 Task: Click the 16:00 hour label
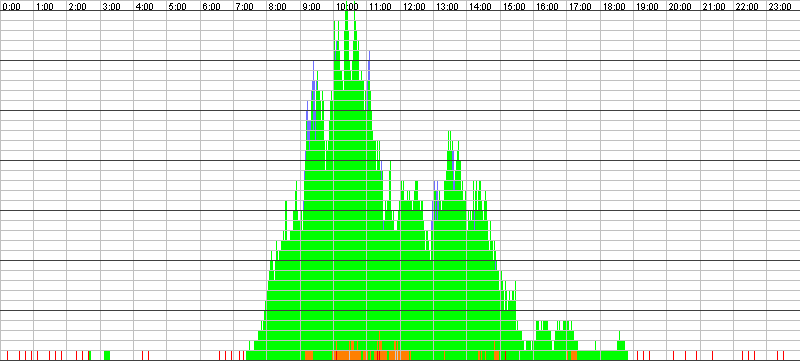pos(547,8)
